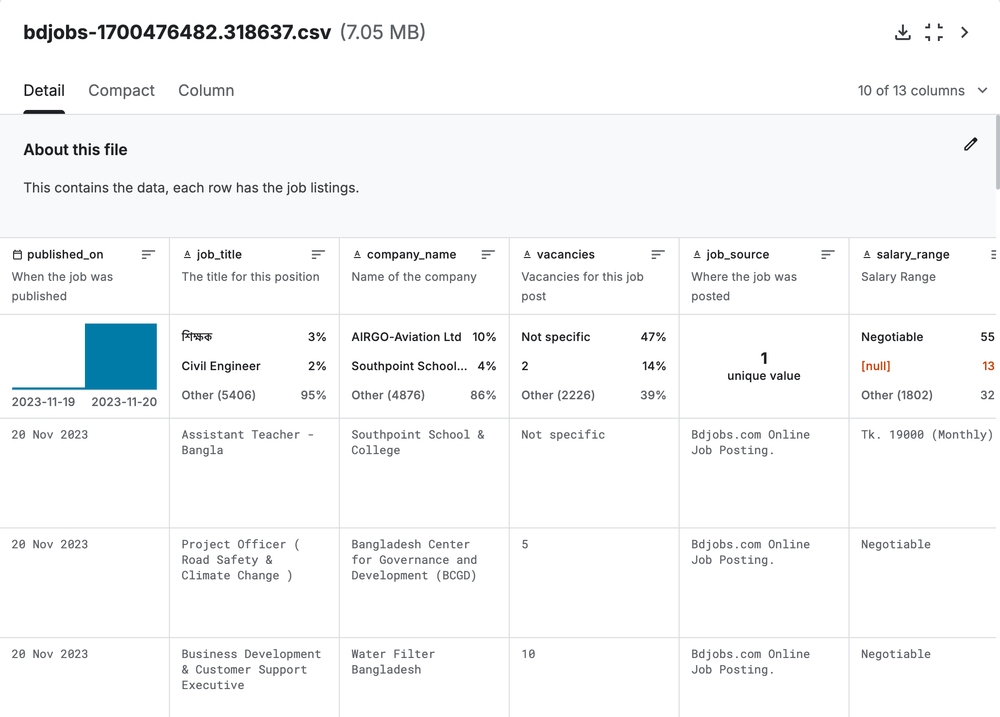This screenshot has height=717, width=1000.
Task: Click the next file chevron arrow
Action: click(964, 32)
